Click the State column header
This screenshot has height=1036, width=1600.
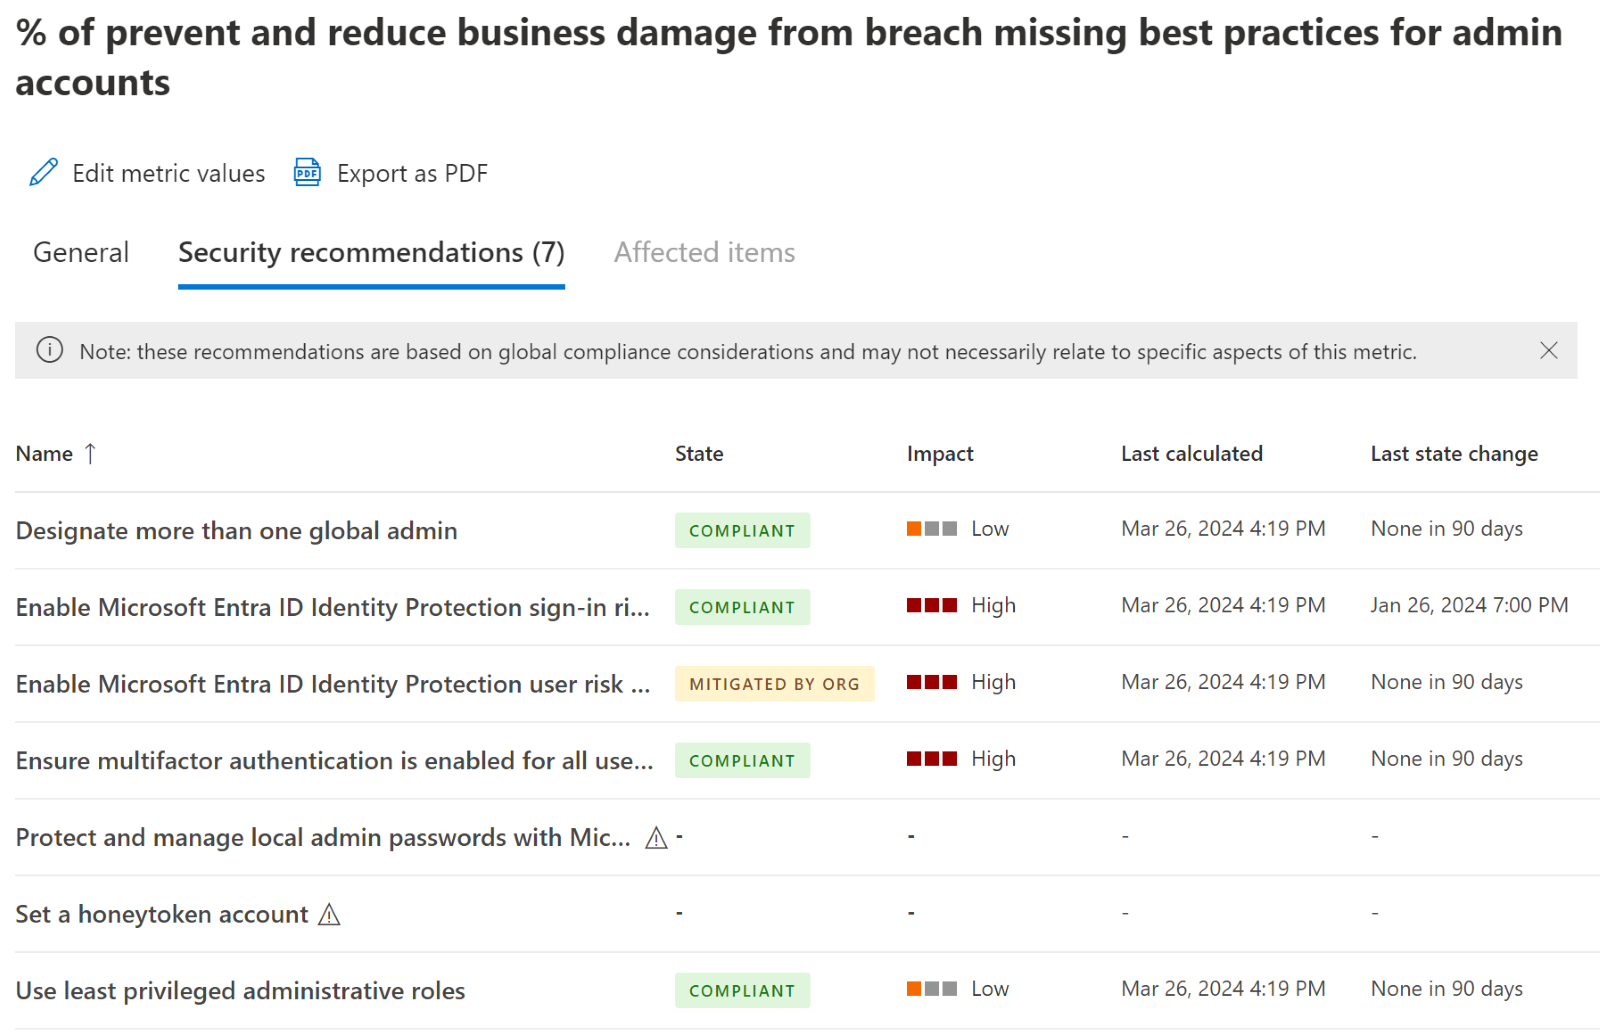tap(698, 453)
